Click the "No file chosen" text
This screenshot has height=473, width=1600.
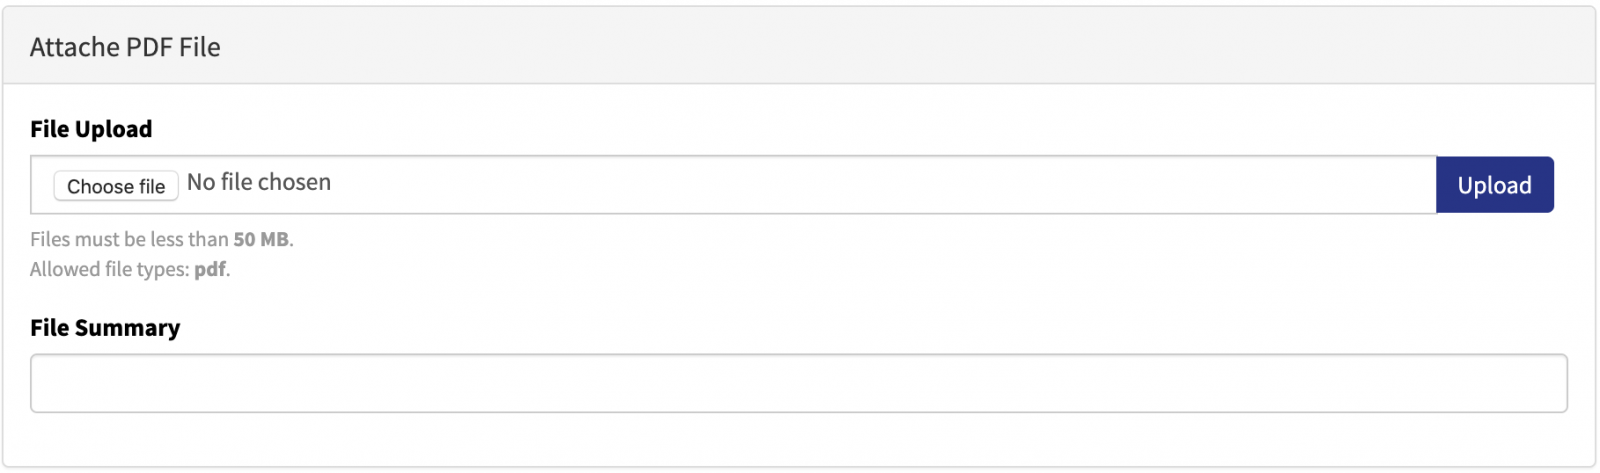259,183
